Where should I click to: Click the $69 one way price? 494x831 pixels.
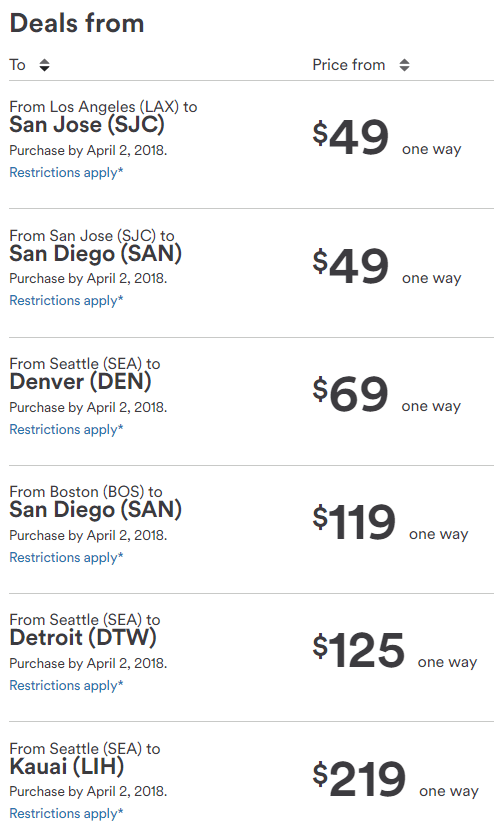386,394
